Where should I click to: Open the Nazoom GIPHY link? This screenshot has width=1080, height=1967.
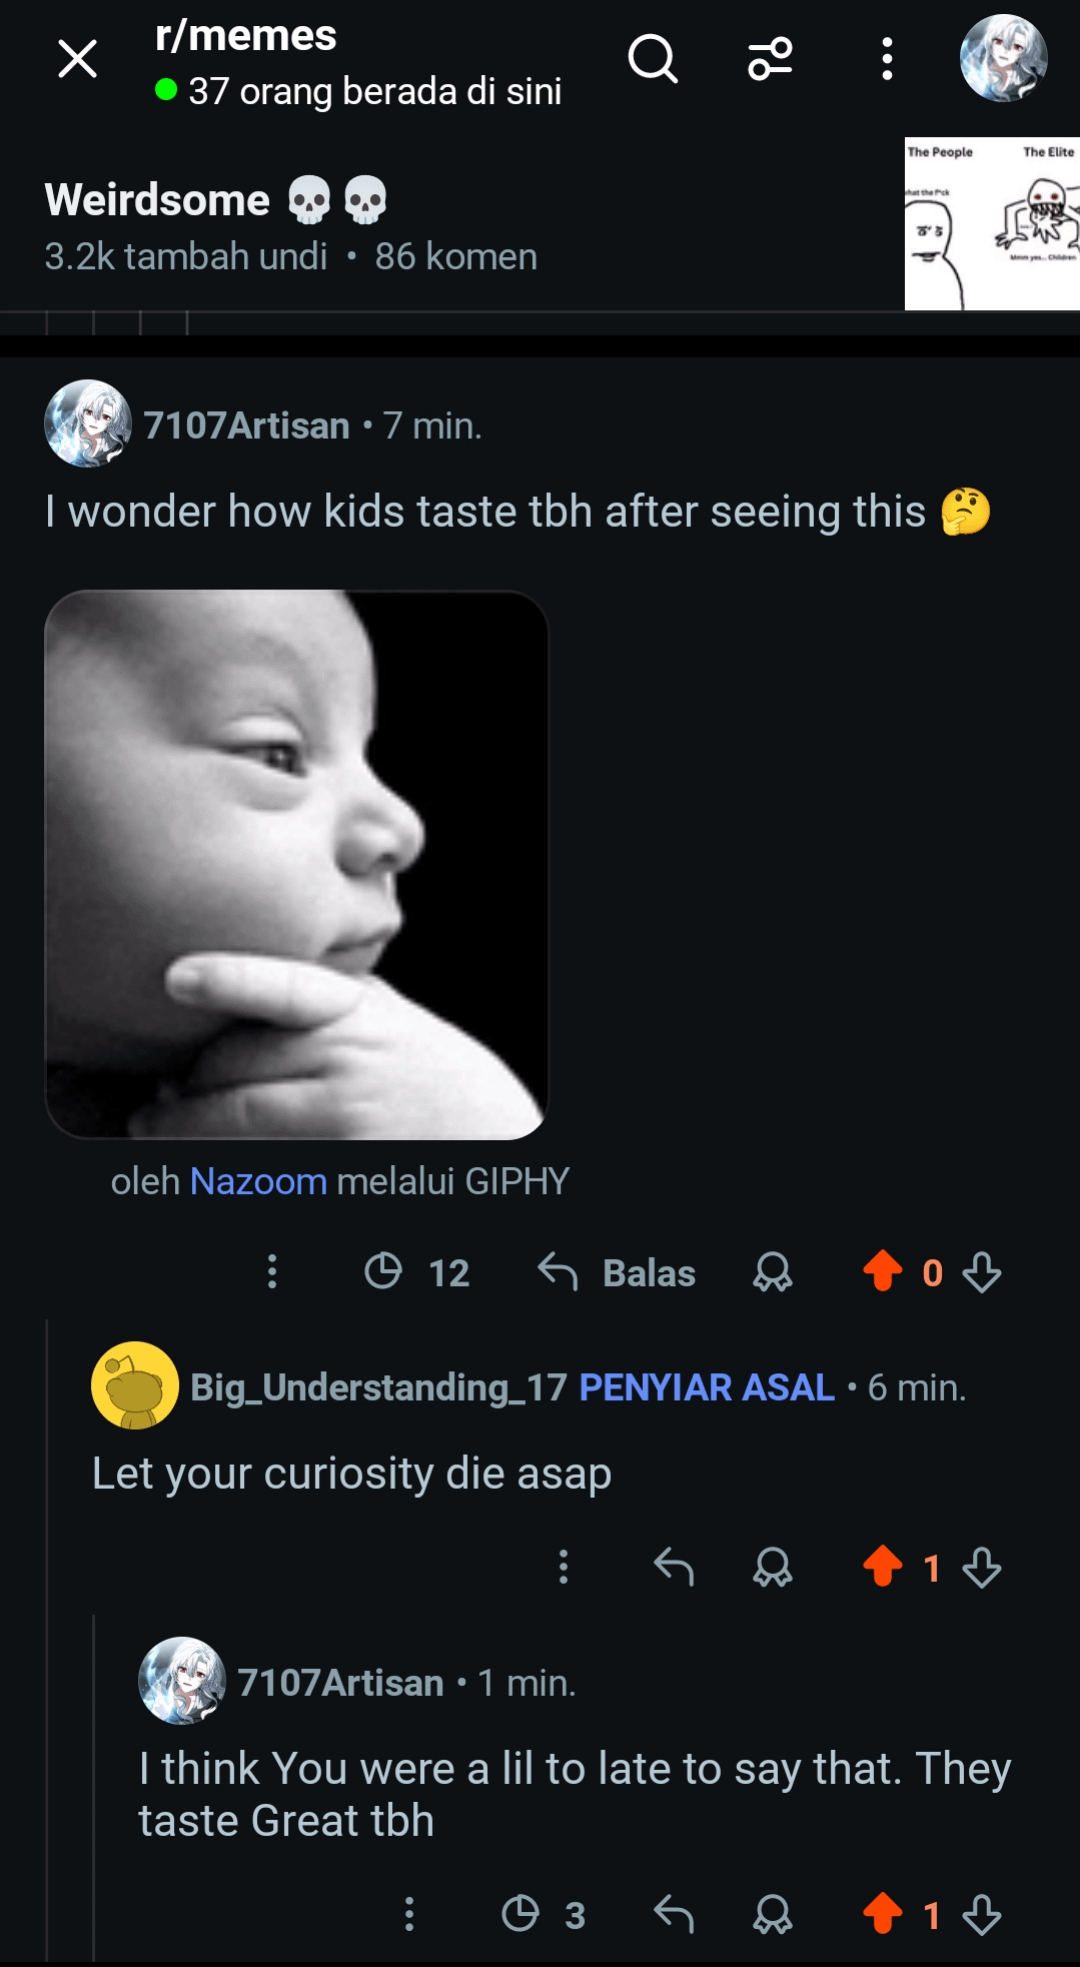tap(258, 1182)
